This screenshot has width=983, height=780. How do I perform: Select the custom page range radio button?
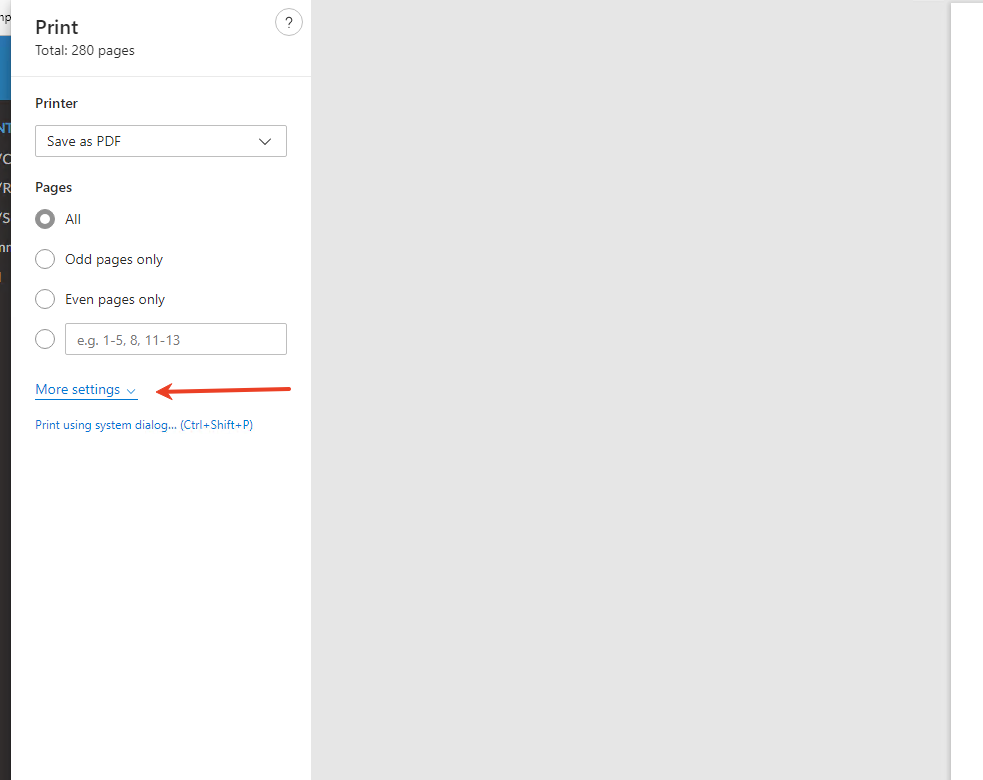pos(45,339)
